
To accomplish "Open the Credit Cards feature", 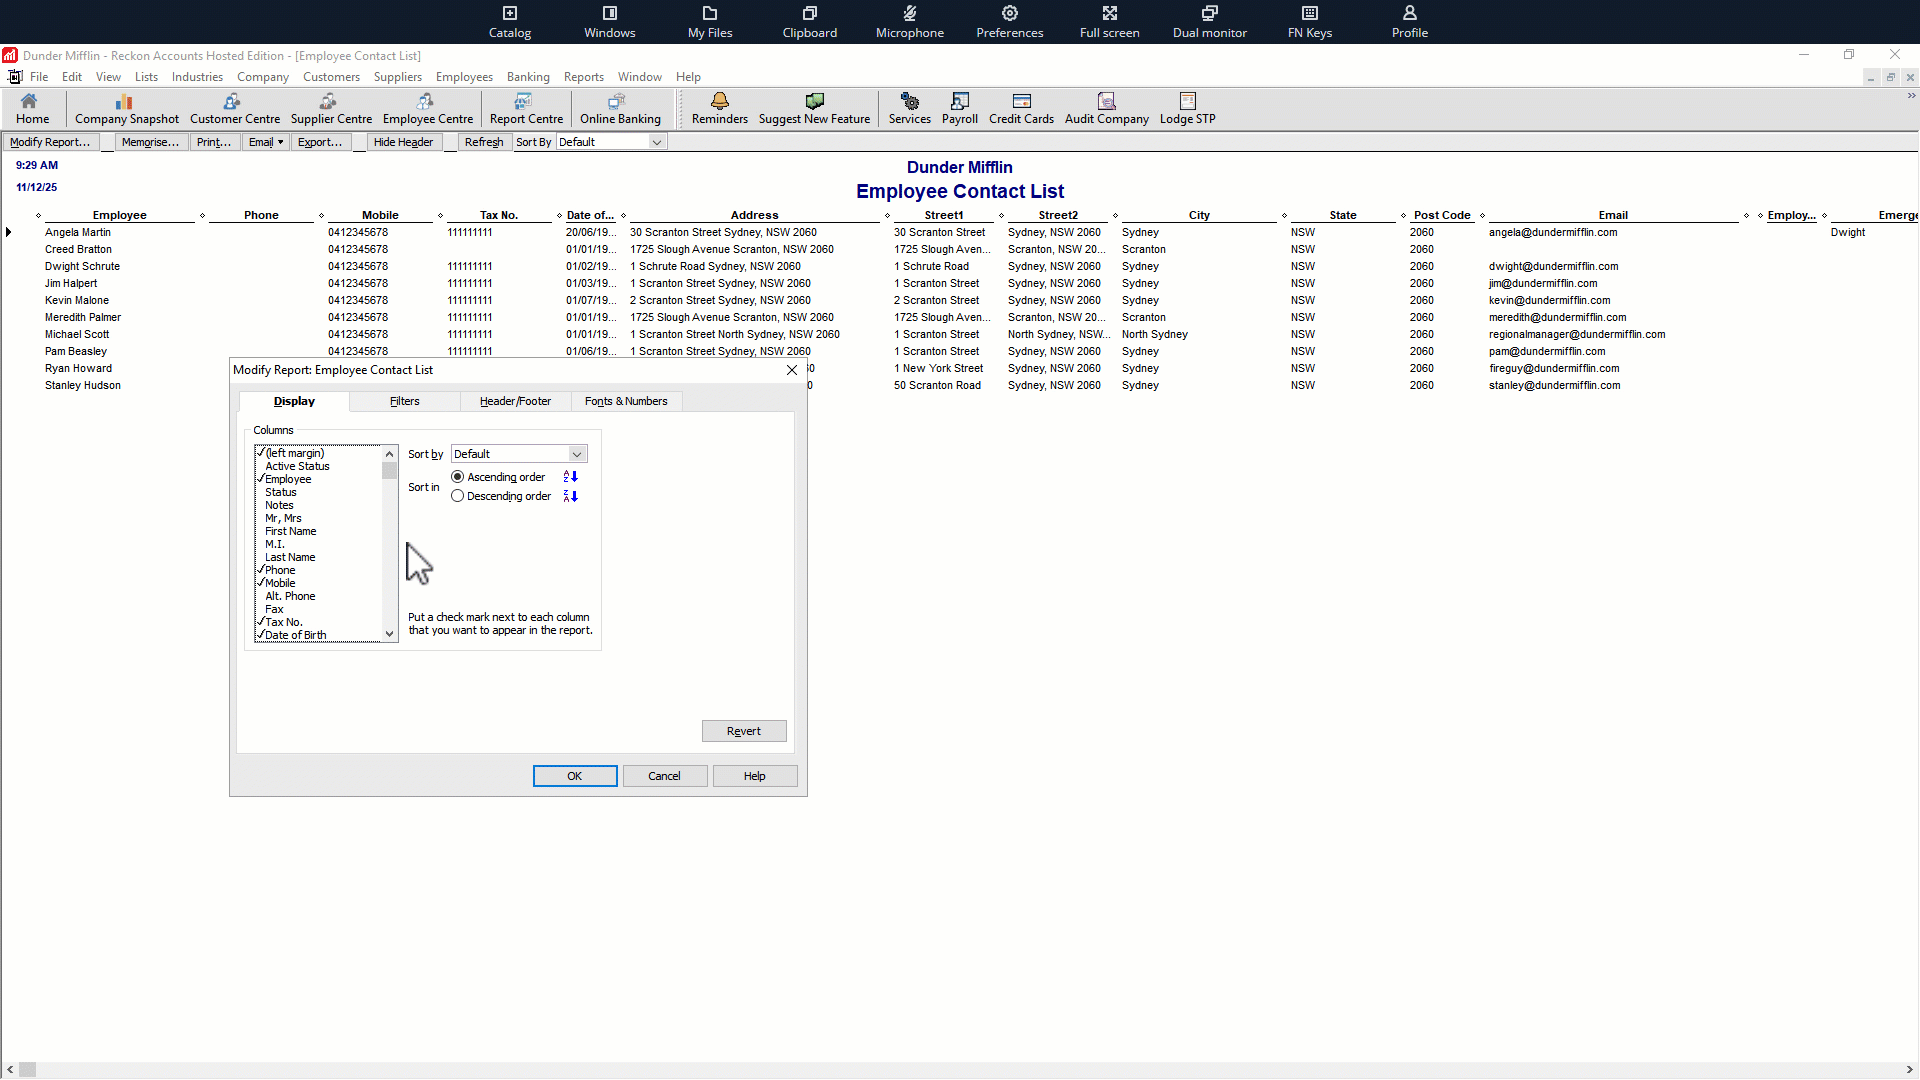I will pos(1020,109).
